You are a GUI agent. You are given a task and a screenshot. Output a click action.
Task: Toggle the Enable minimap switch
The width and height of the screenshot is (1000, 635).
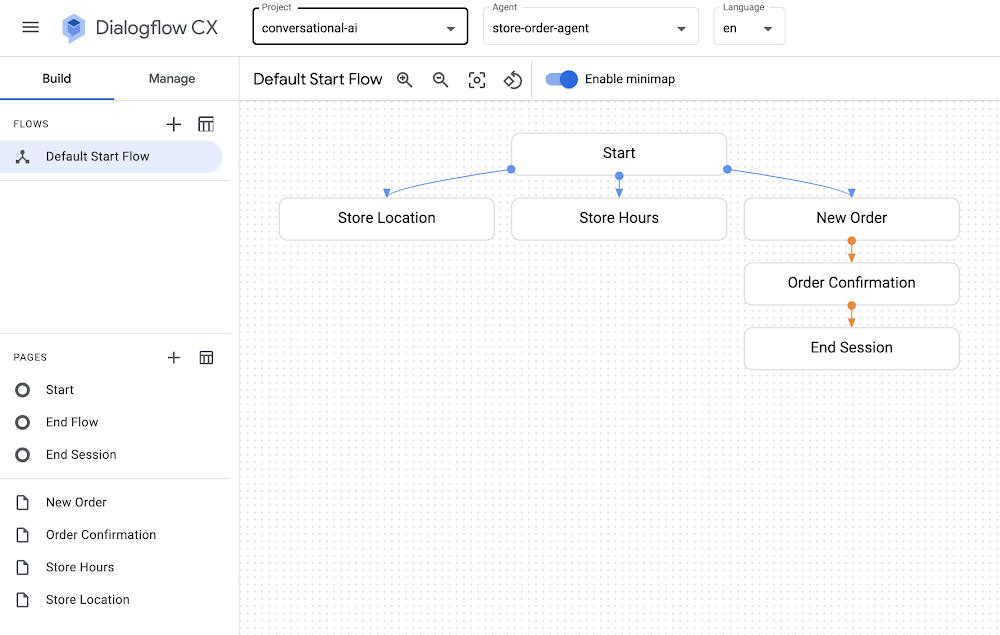click(x=561, y=79)
